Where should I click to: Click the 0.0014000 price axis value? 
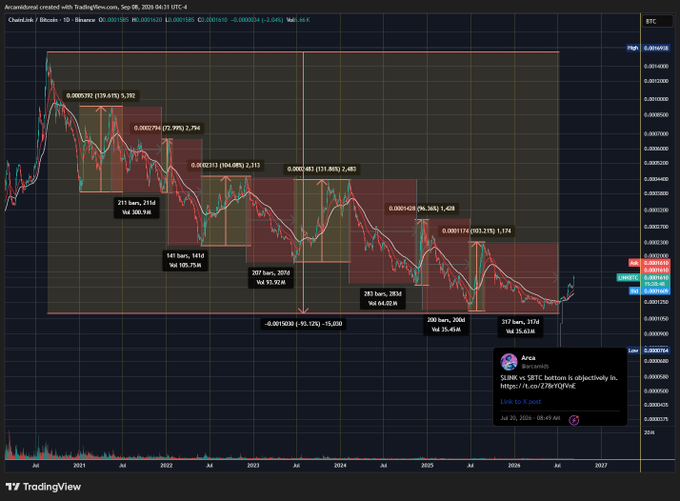coord(656,66)
